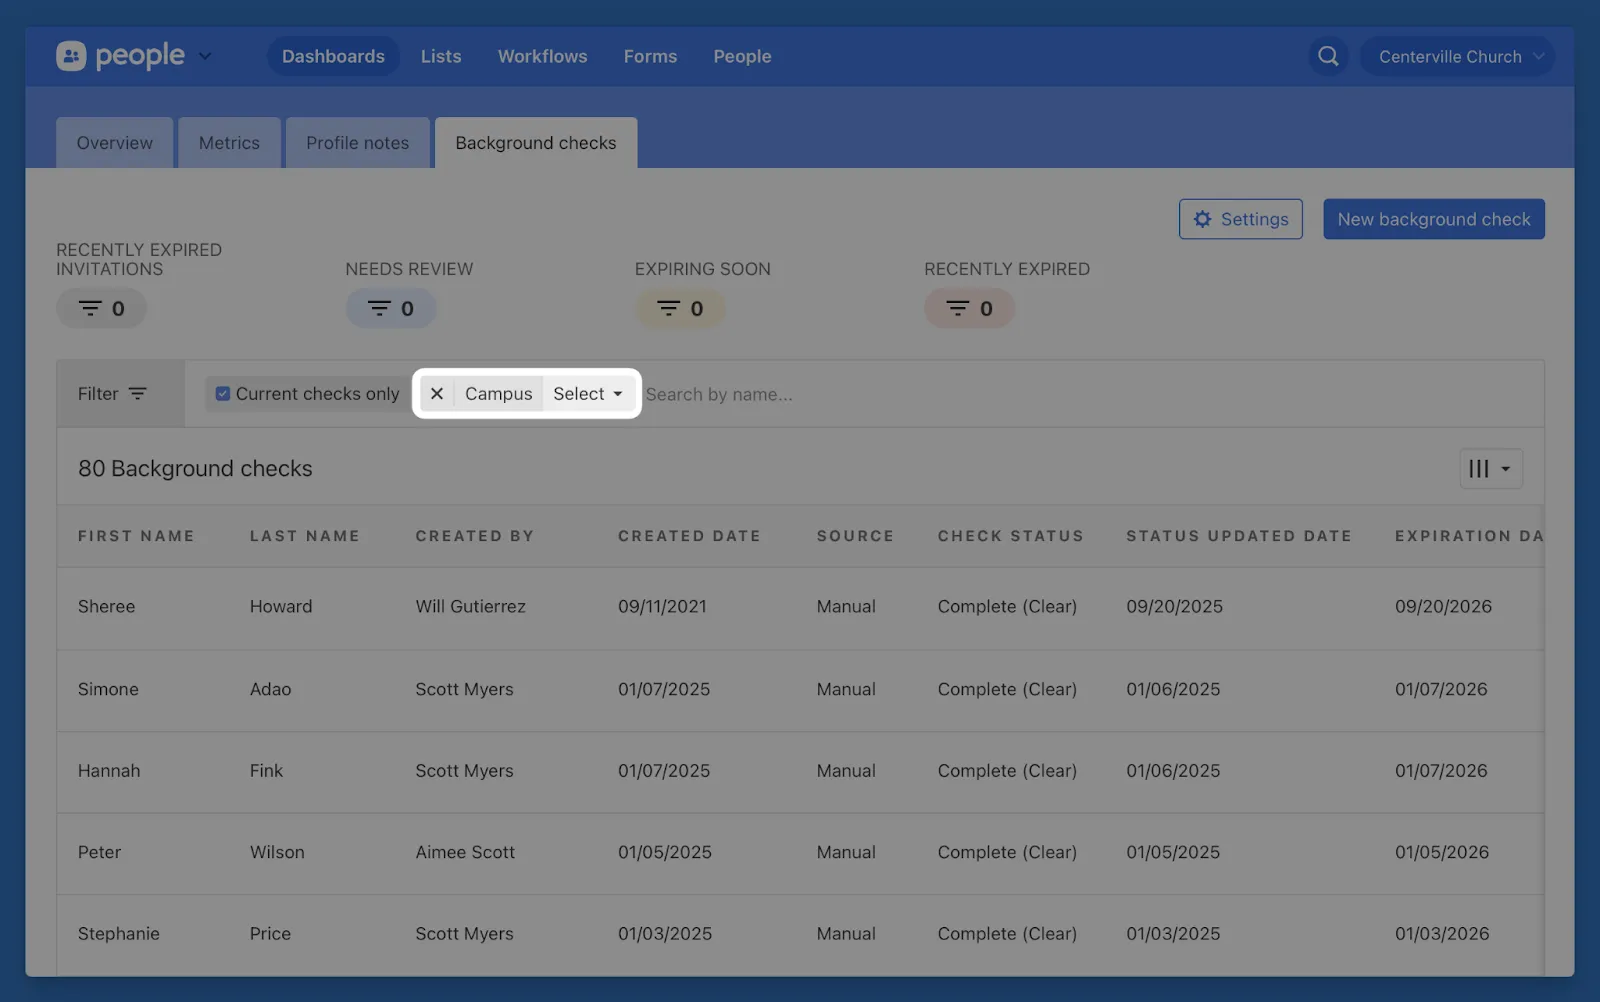This screenshot has height=1002, width=1600.
Task: Remove the Campus filter with X
Action: pos(437,394)
